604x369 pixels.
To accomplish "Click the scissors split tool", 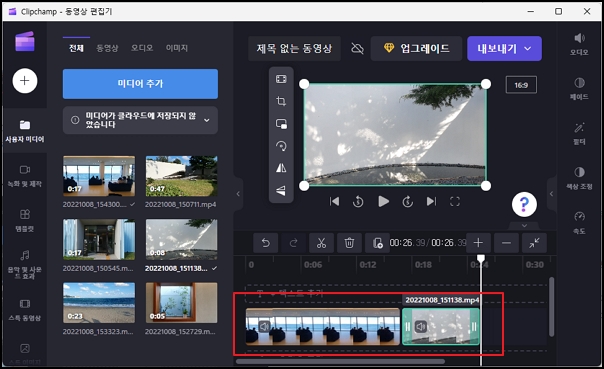I will point(321,243).
